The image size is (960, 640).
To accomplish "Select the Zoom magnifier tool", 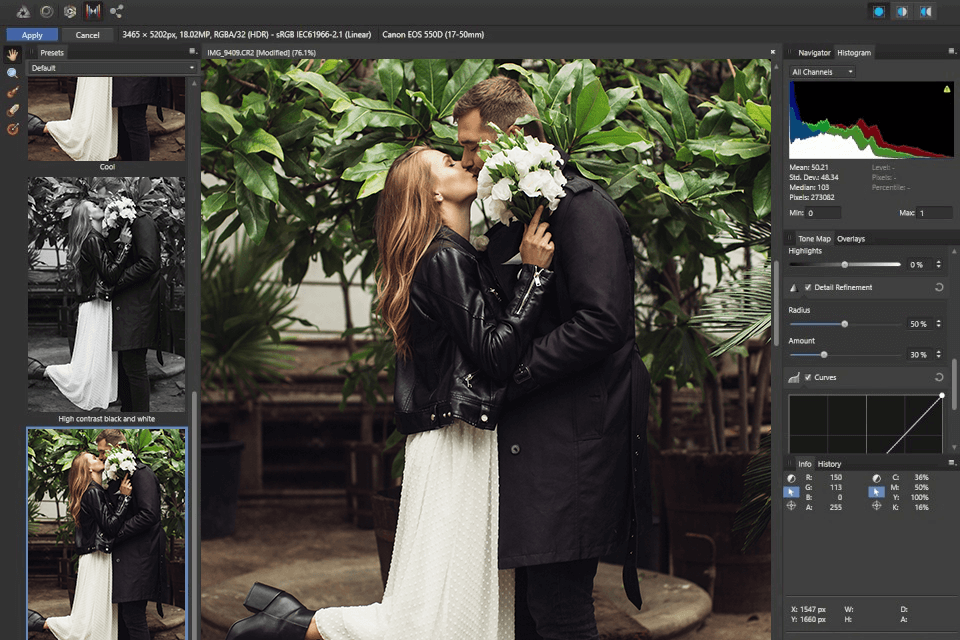I will 12,73.
